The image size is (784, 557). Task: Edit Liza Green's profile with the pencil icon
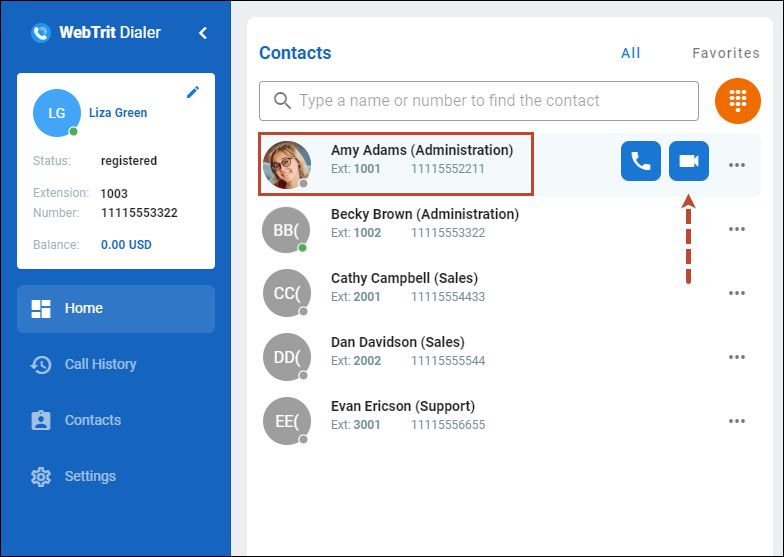193,92
